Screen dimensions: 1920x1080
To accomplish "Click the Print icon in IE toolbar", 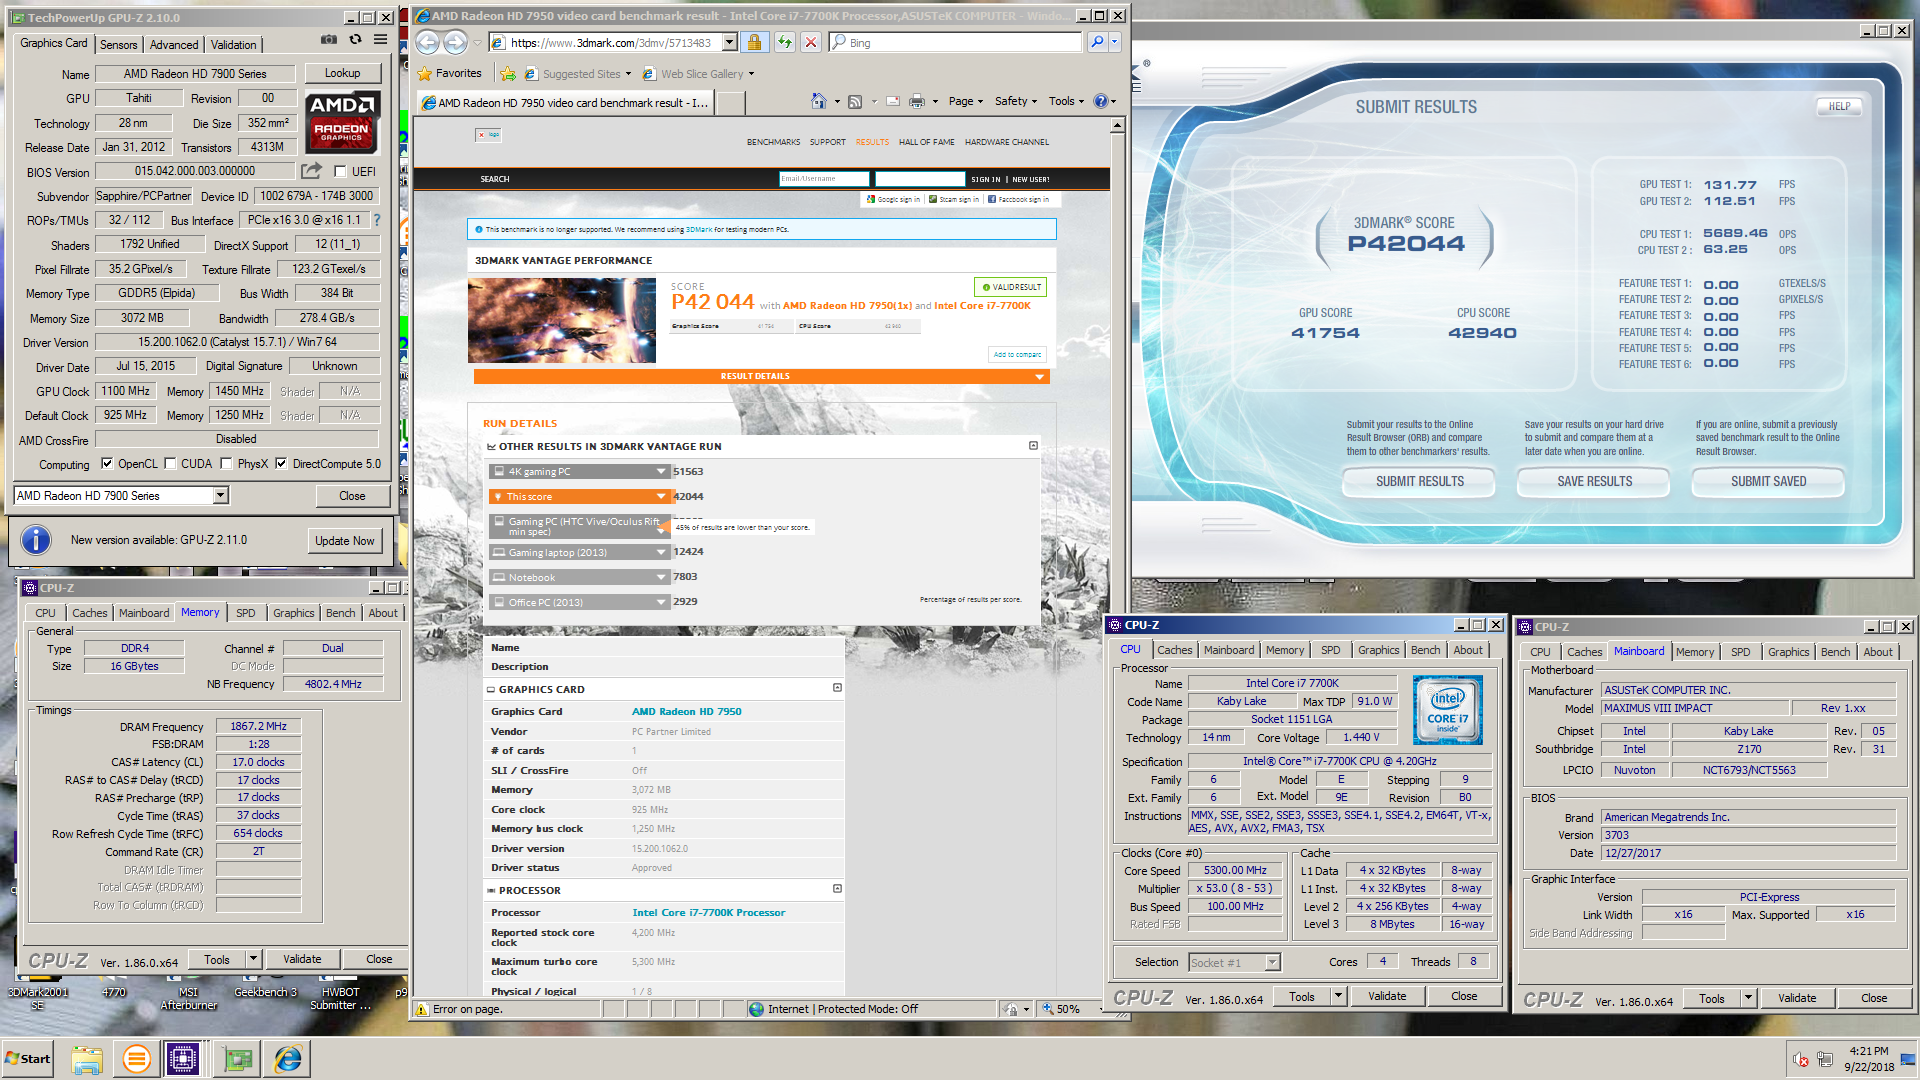I will [x=916, y=101].
